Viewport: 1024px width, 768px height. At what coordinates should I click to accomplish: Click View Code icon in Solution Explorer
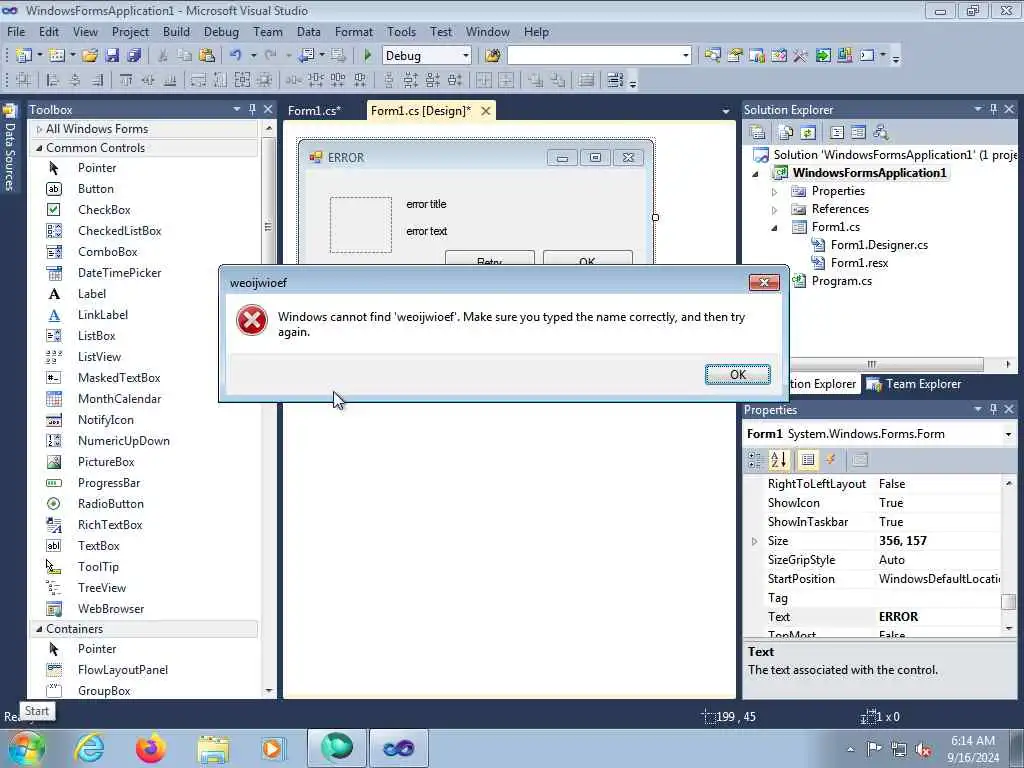[x=837, y=133]
